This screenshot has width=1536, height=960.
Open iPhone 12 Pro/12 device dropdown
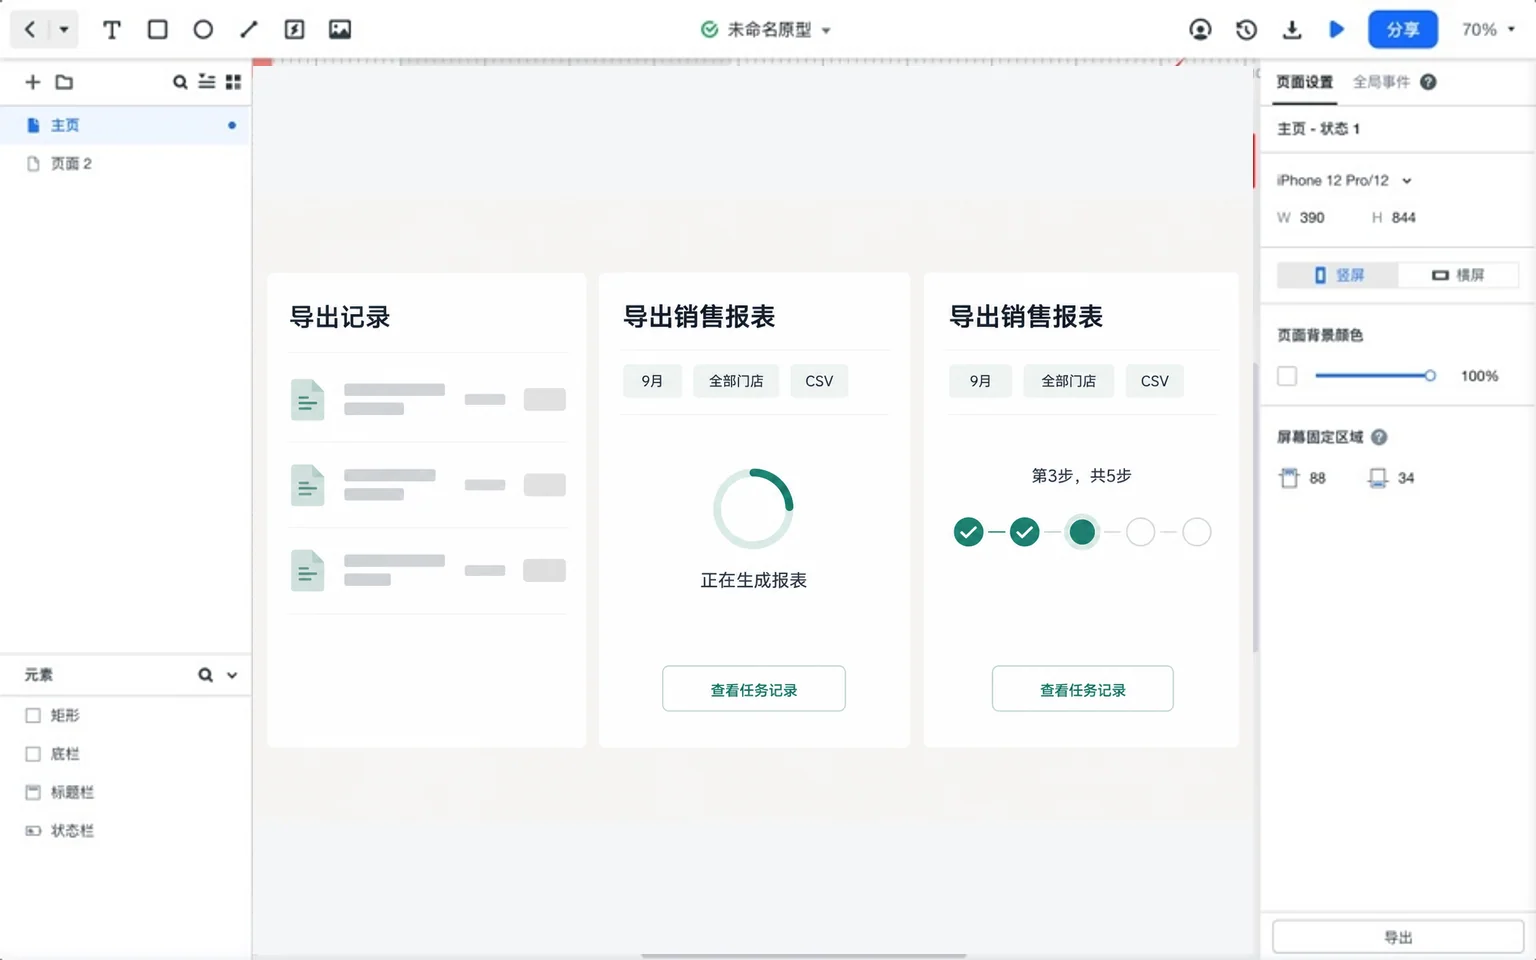[1344, 180]
